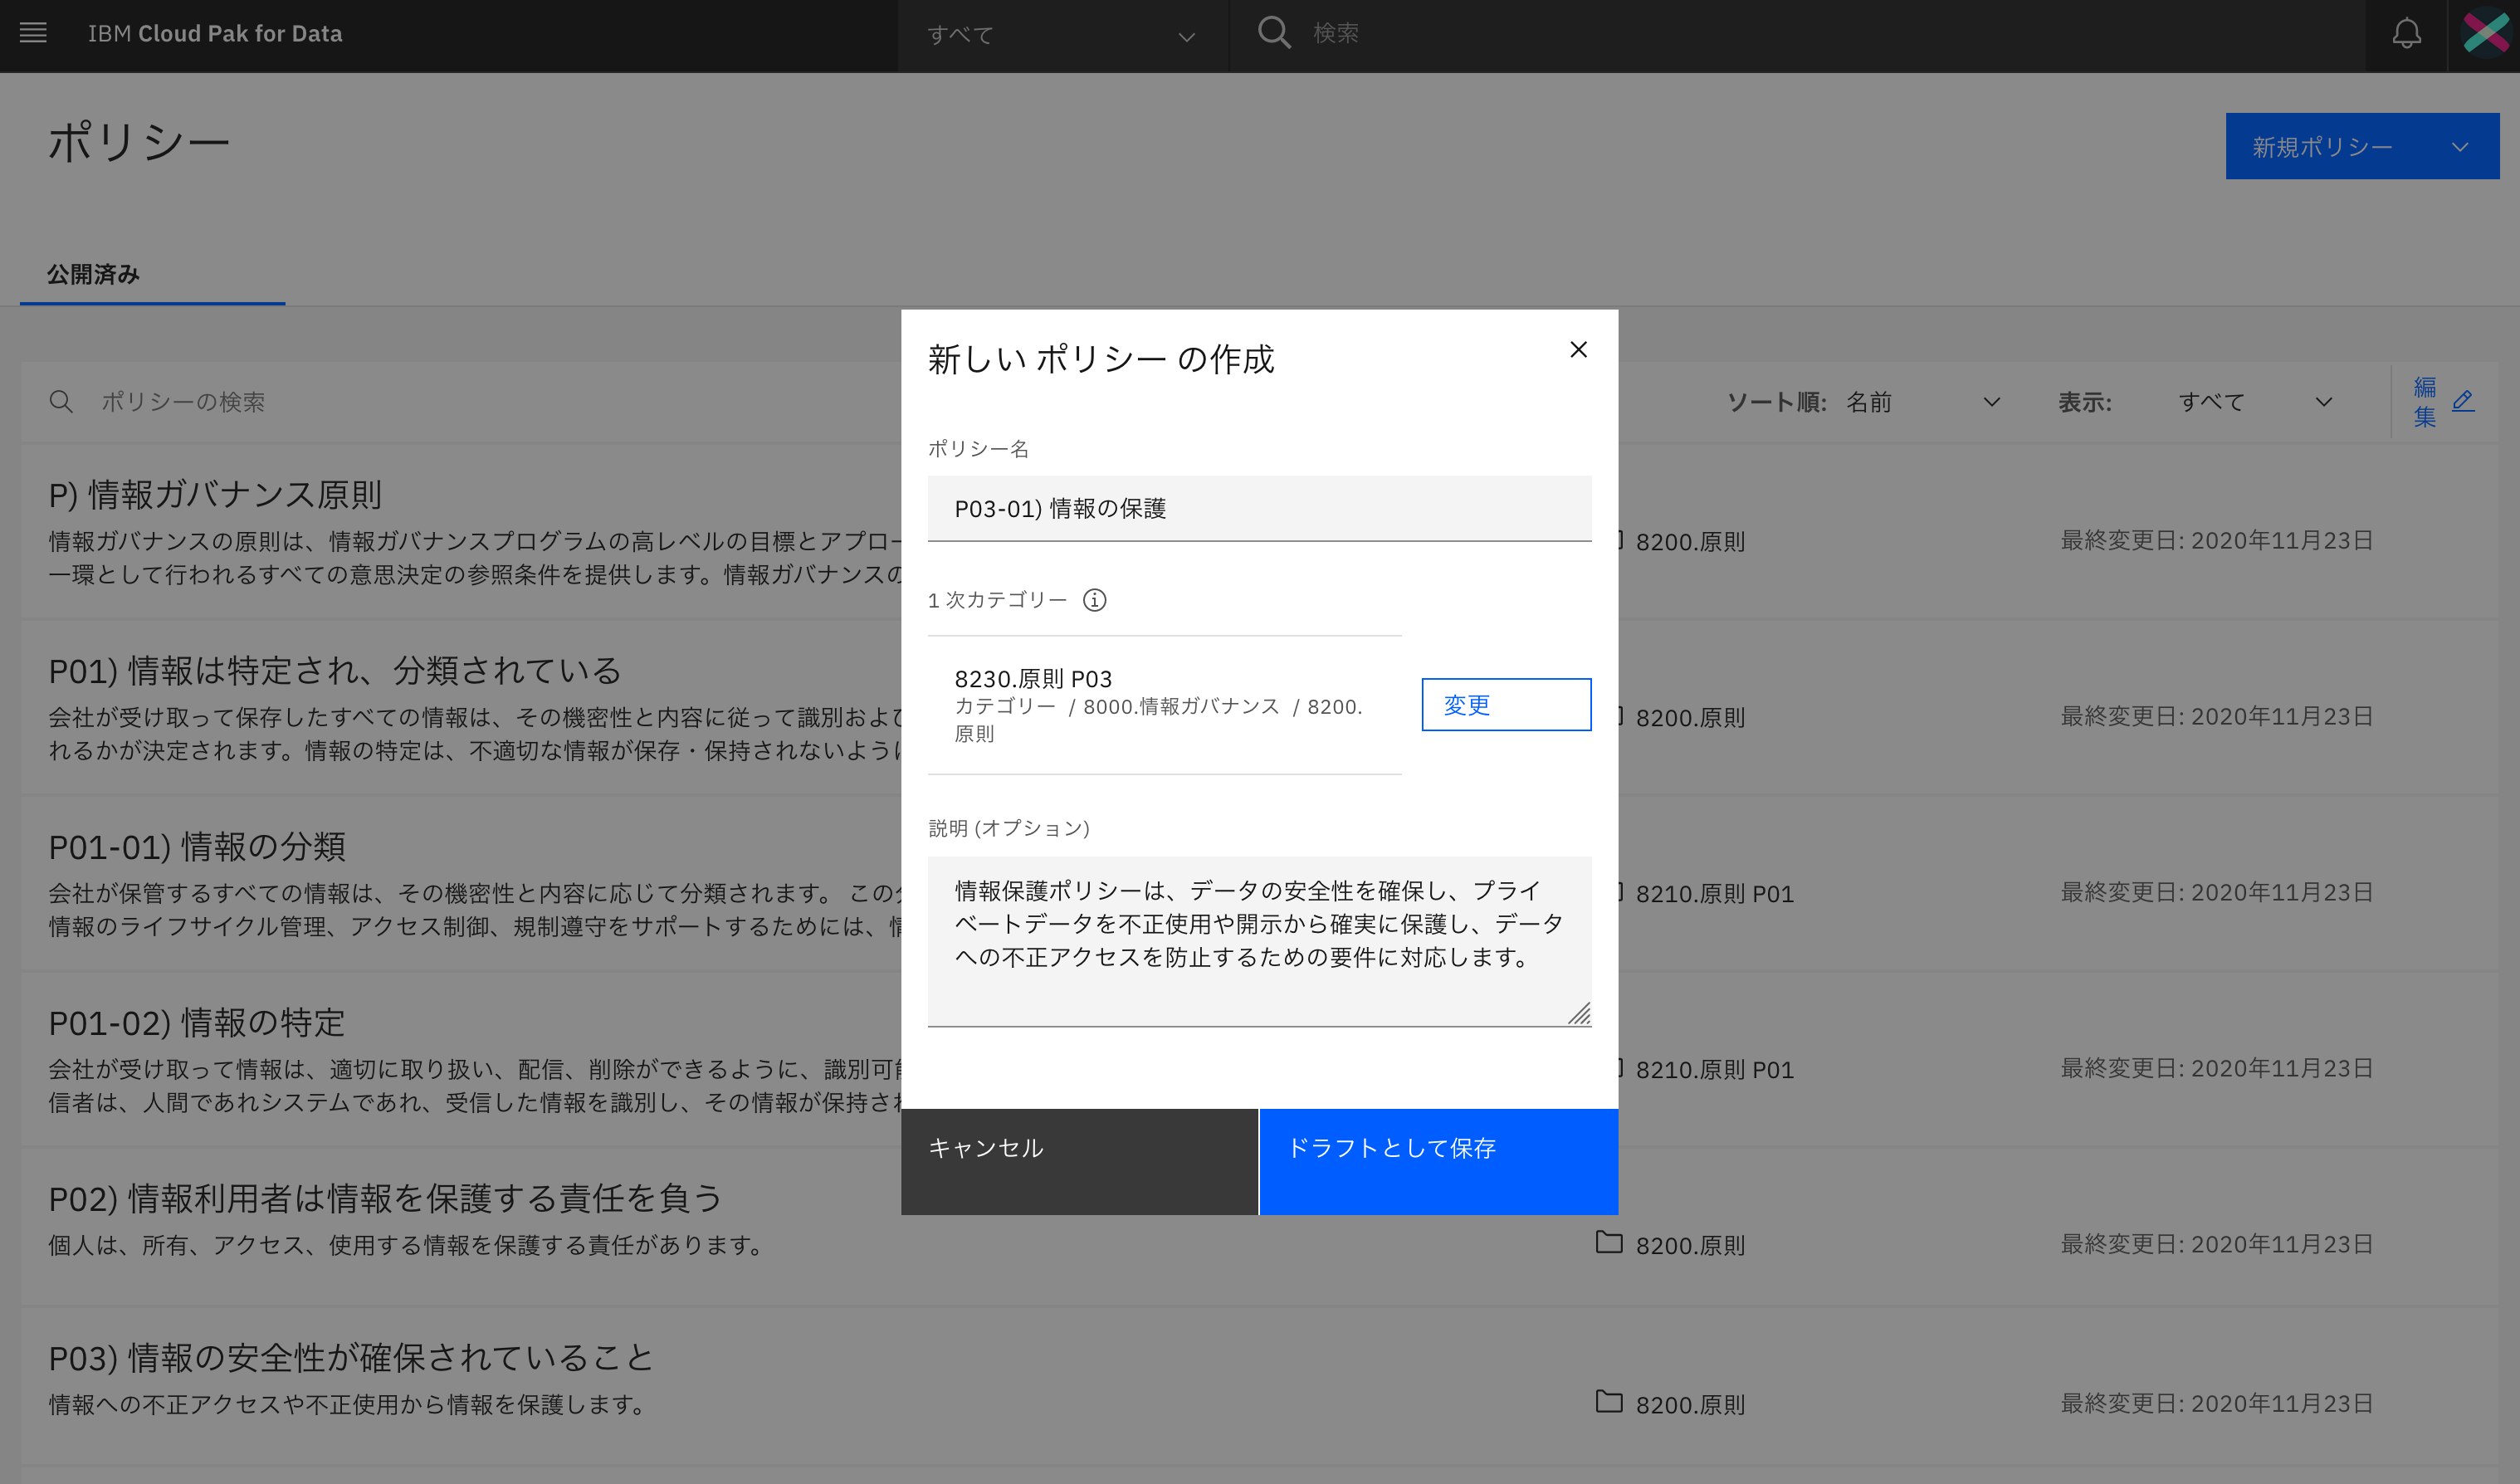Click the キャンセル button
Viewport: 2520px width, 1484px height.
1078,1161
